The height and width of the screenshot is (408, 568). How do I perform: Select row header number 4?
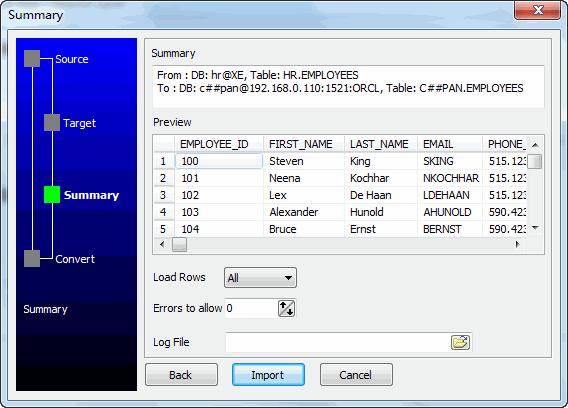164,212
